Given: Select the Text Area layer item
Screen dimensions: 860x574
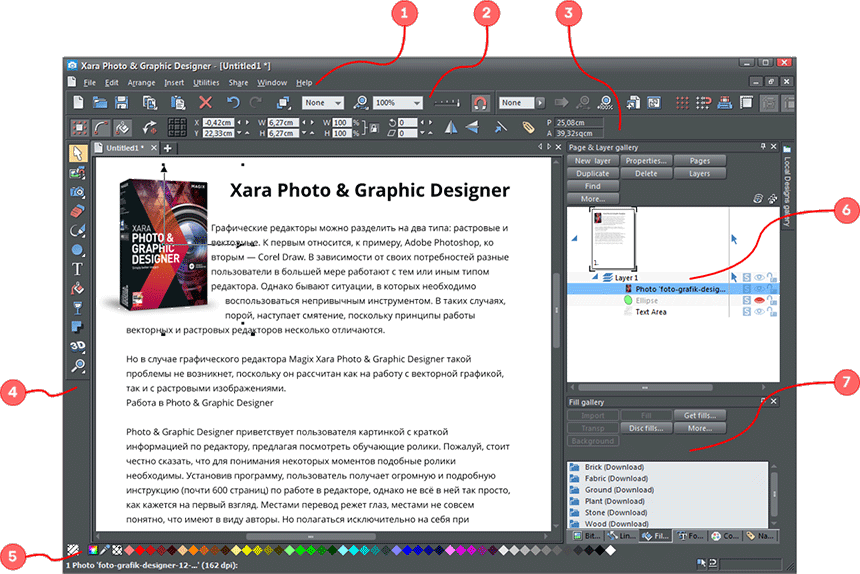Looking at the screenshot, I should [650, 312].
